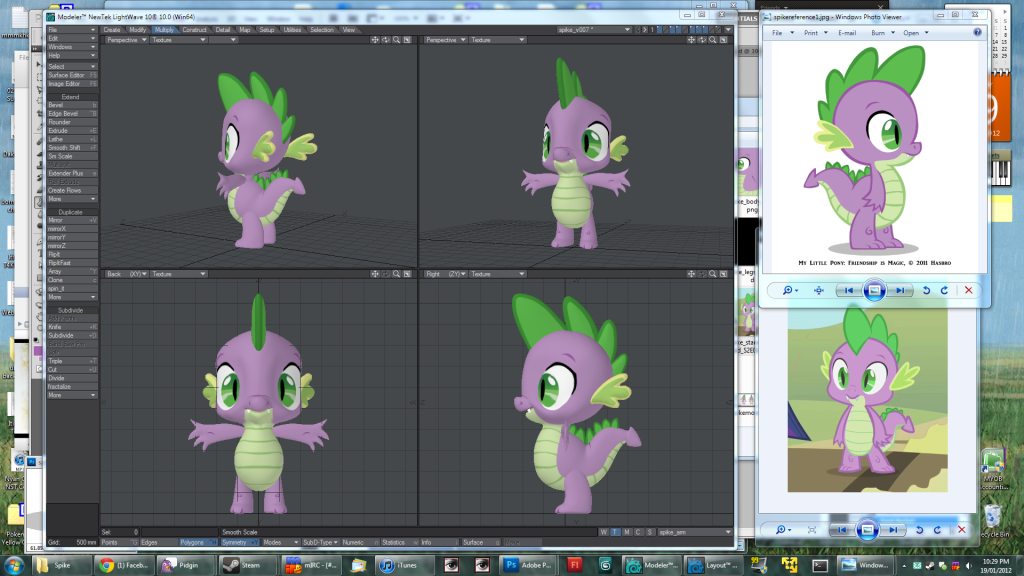This screenshot has width=1024, height=576.
Task: Toggle the C color map button
Action: point(638,532)
